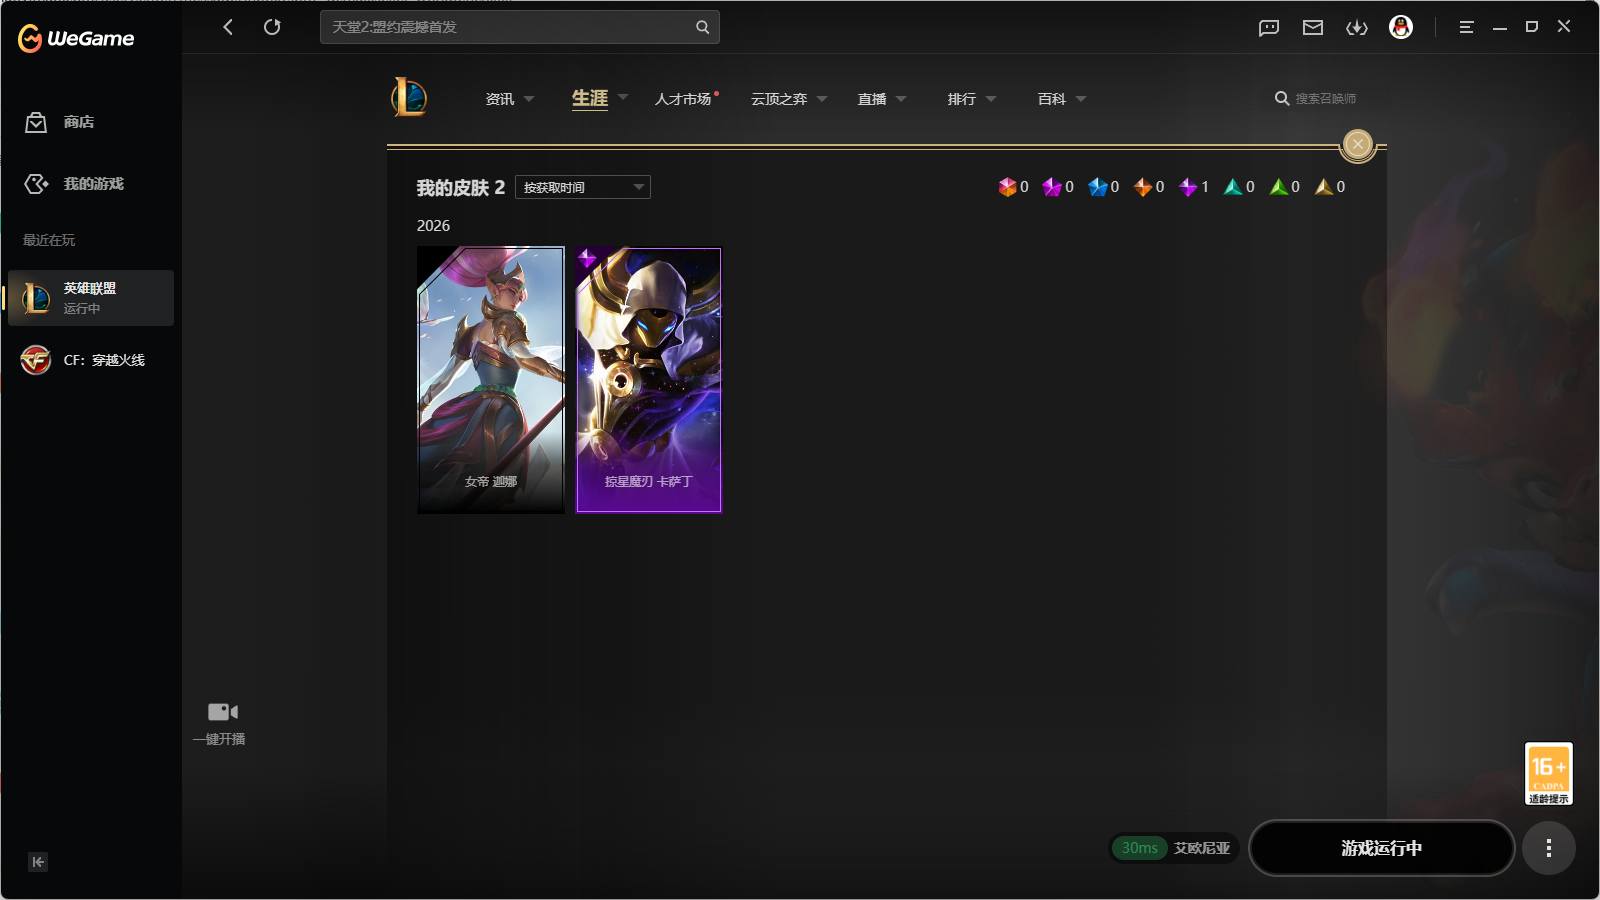Click the WeGame logo
Image resolution: width=1600 pixels, height=900 pixels.
[76, 38]
